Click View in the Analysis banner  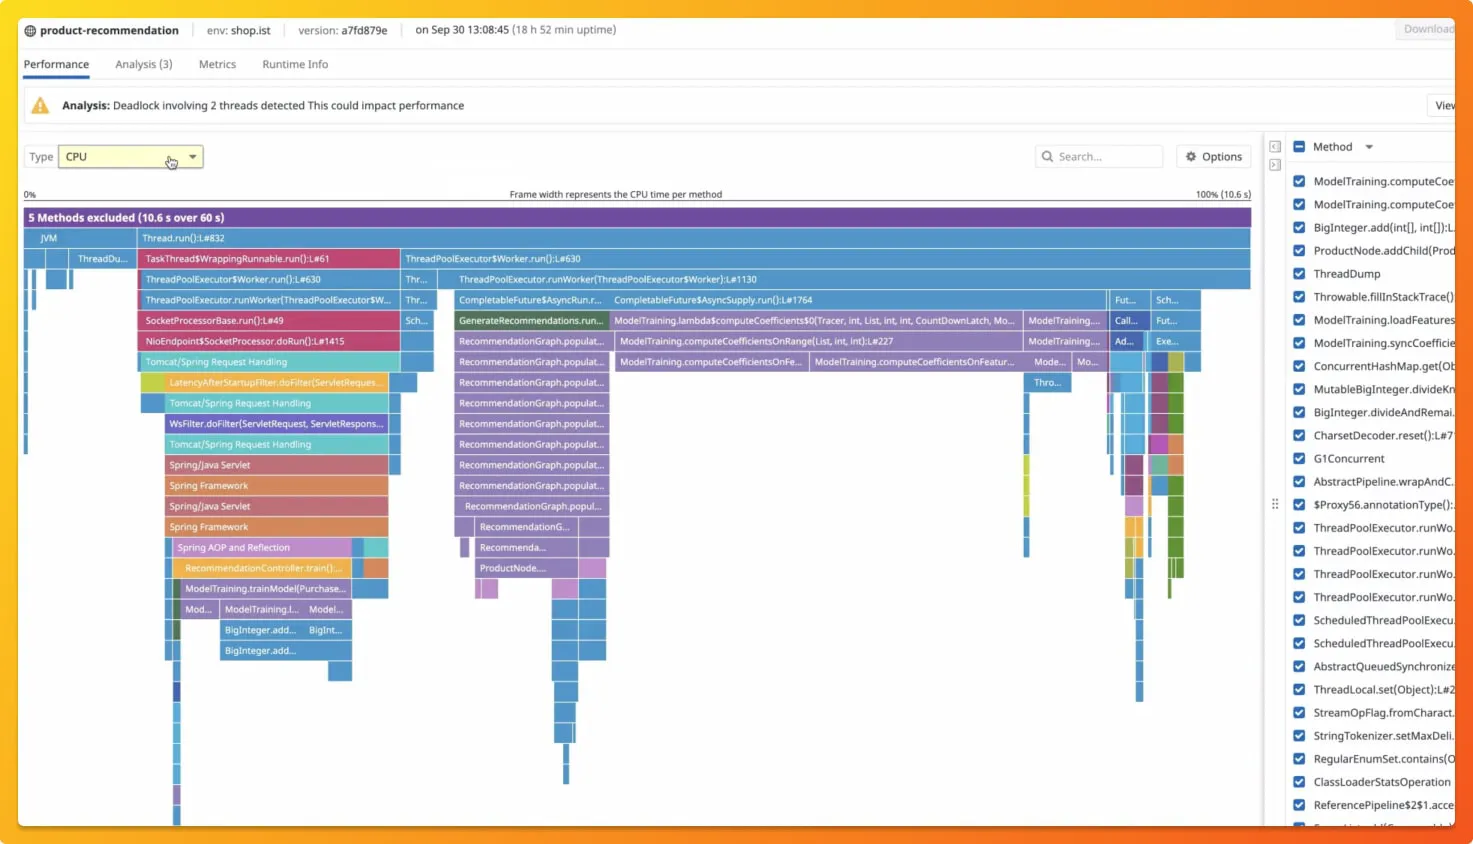(1442, 105)
